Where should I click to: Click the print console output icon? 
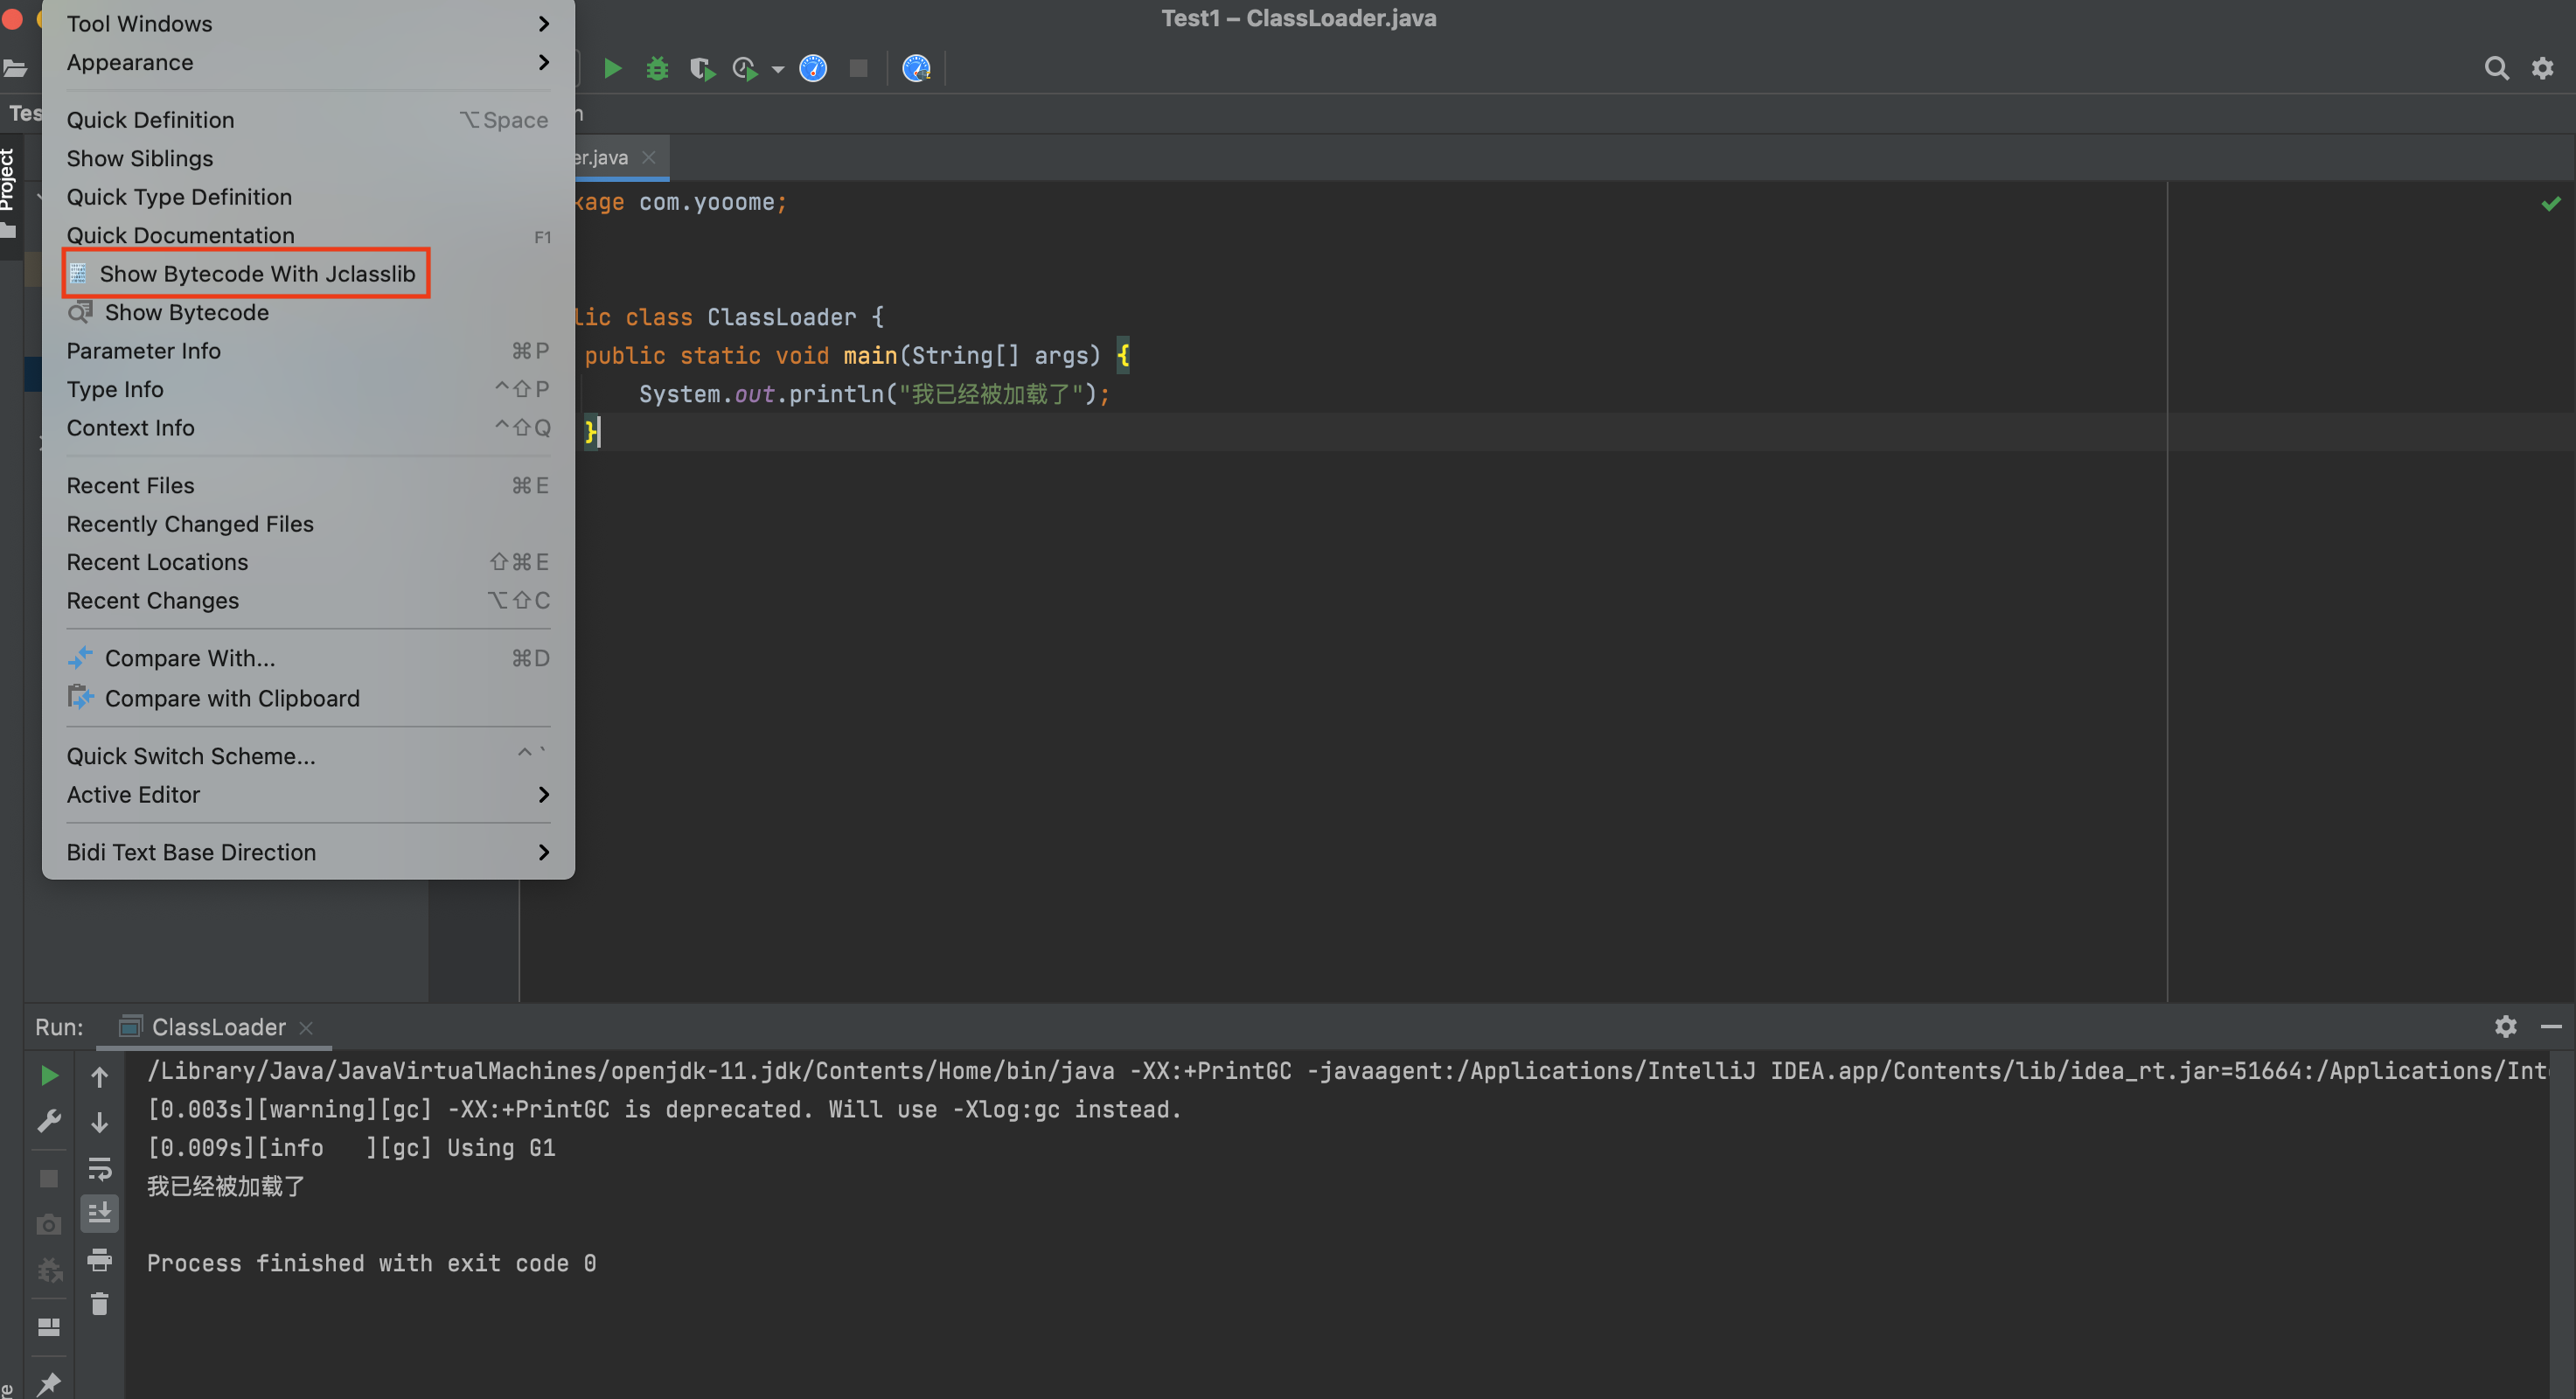point(99,1259)
